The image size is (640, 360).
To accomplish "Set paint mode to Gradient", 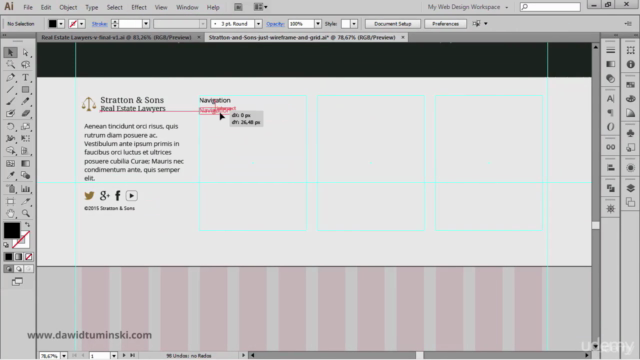I will [x=18, y=257].
